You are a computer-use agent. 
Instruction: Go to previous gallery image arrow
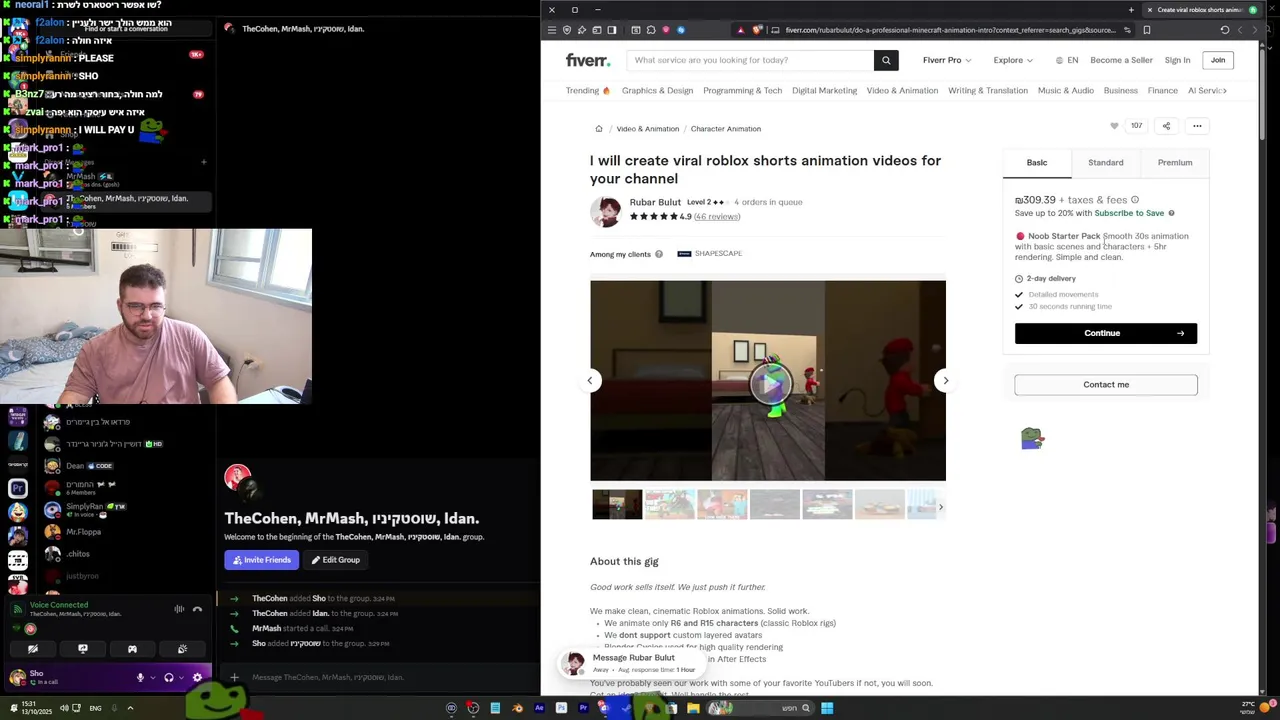click(x=590, y=380)
